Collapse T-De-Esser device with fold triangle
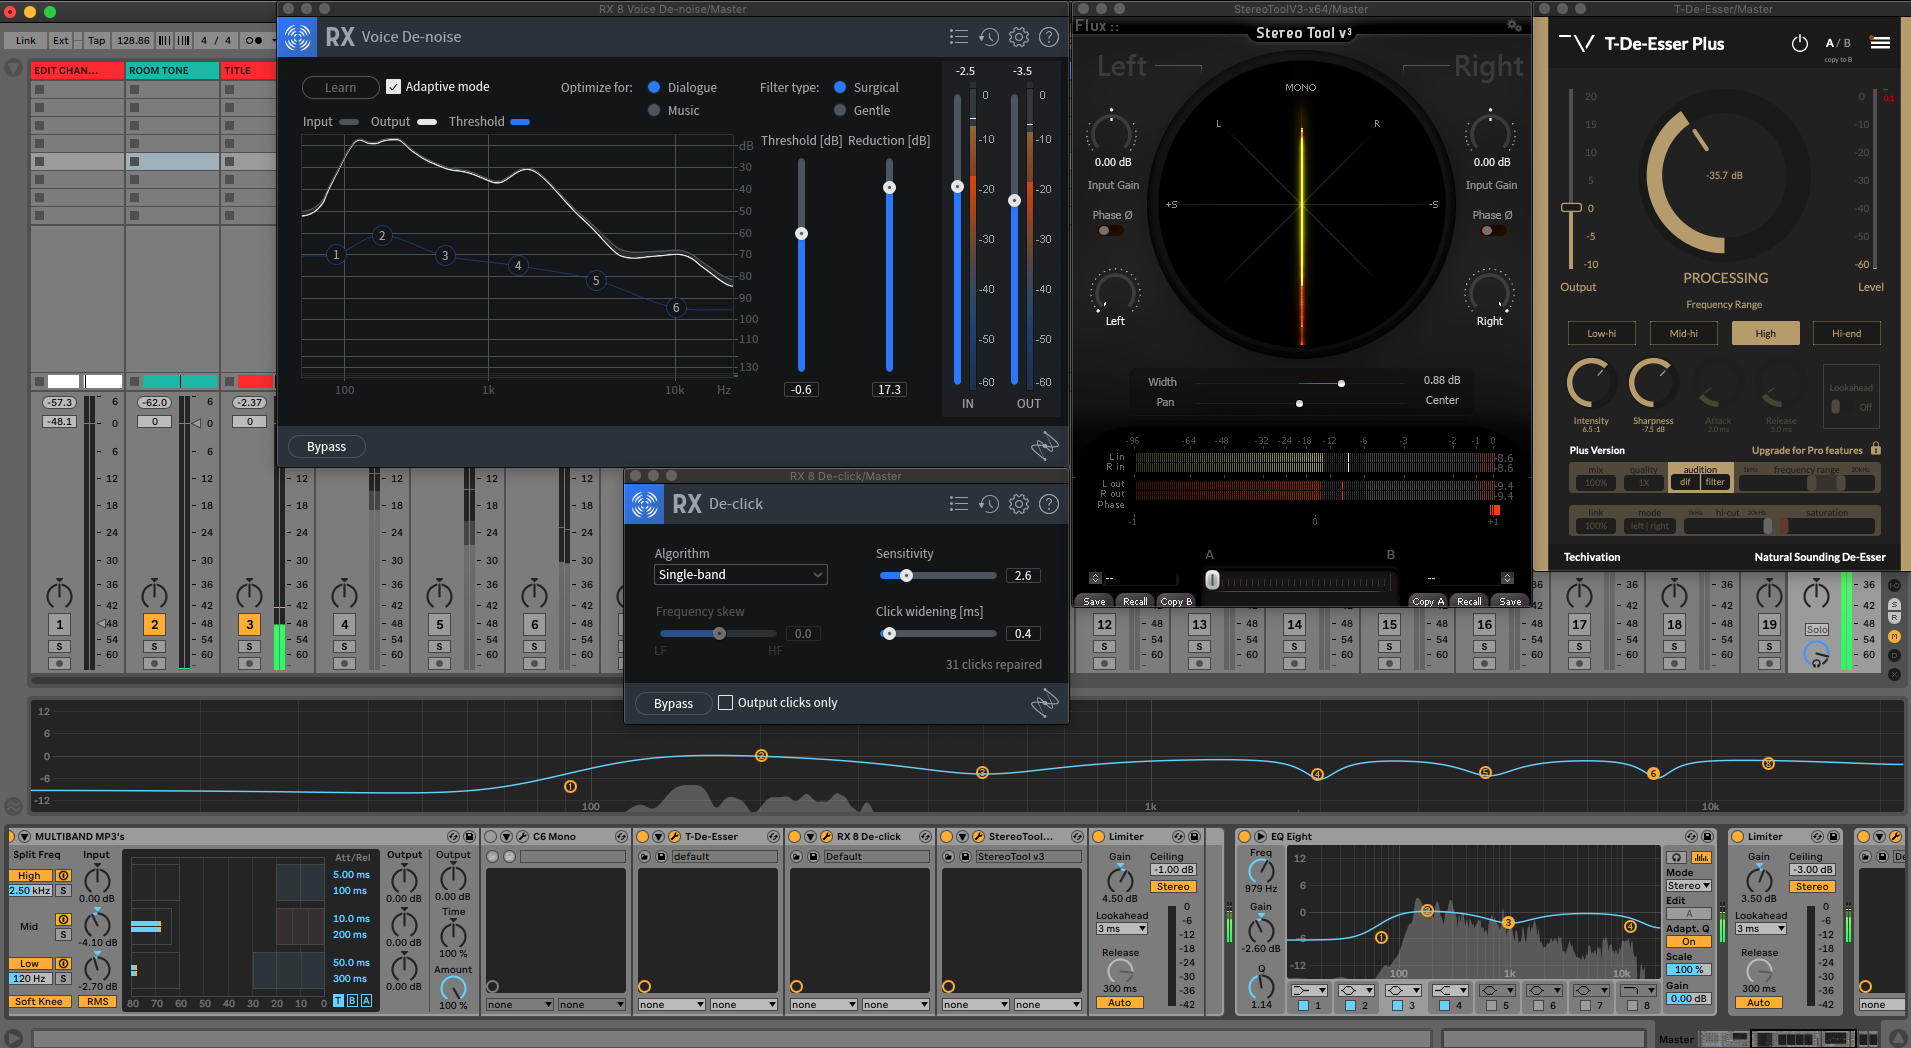Screen dimensions: 1911x1048 tap(658, 836)
